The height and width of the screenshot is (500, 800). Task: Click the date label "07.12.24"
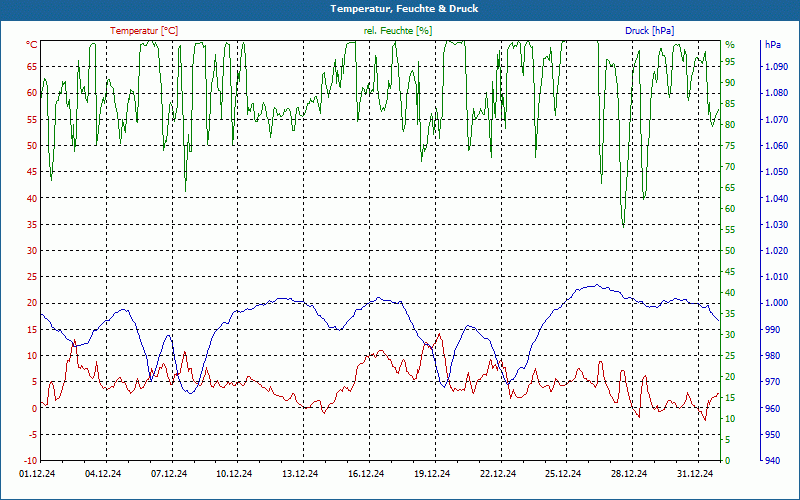pos(169,473)
